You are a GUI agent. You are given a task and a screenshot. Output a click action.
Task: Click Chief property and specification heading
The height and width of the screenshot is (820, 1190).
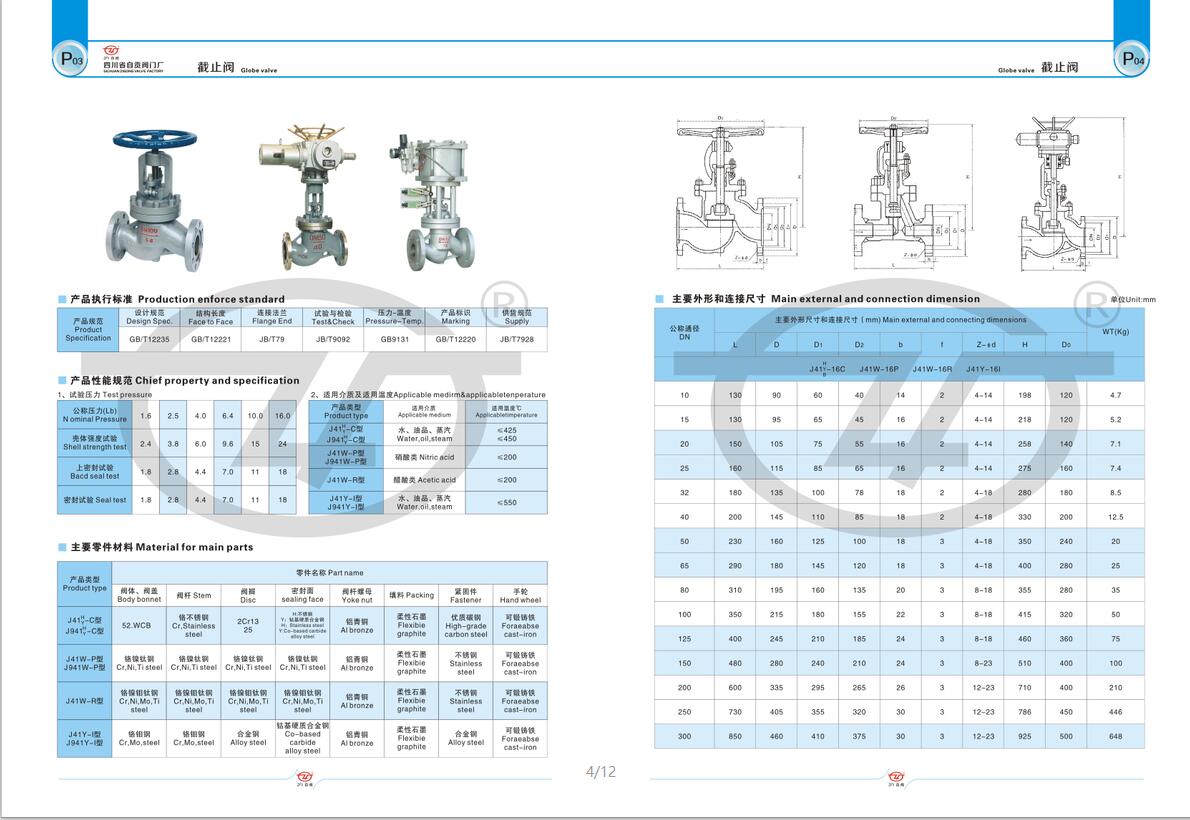point(185,380)
